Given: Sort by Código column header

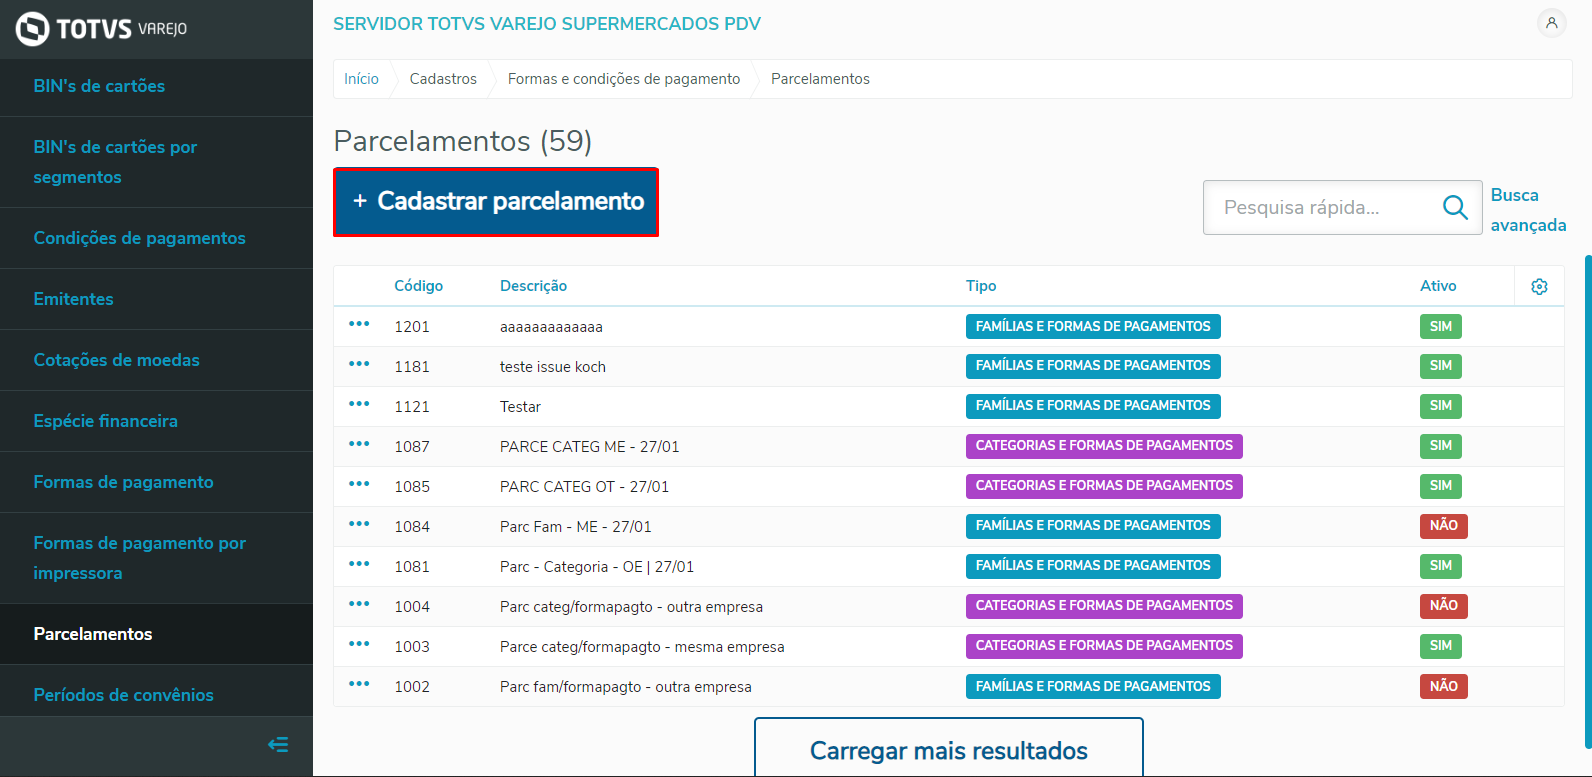Looking at the screenshot, I should coord(418,286).
